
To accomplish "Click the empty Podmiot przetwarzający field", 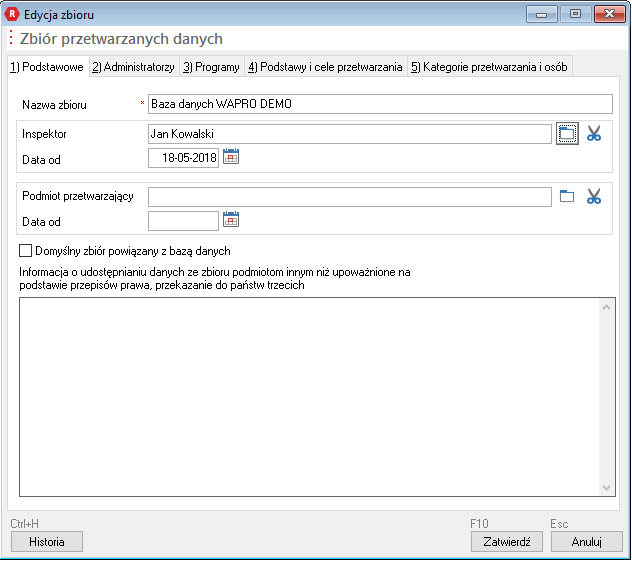I will pyautogui.click(x=350, y=197).
